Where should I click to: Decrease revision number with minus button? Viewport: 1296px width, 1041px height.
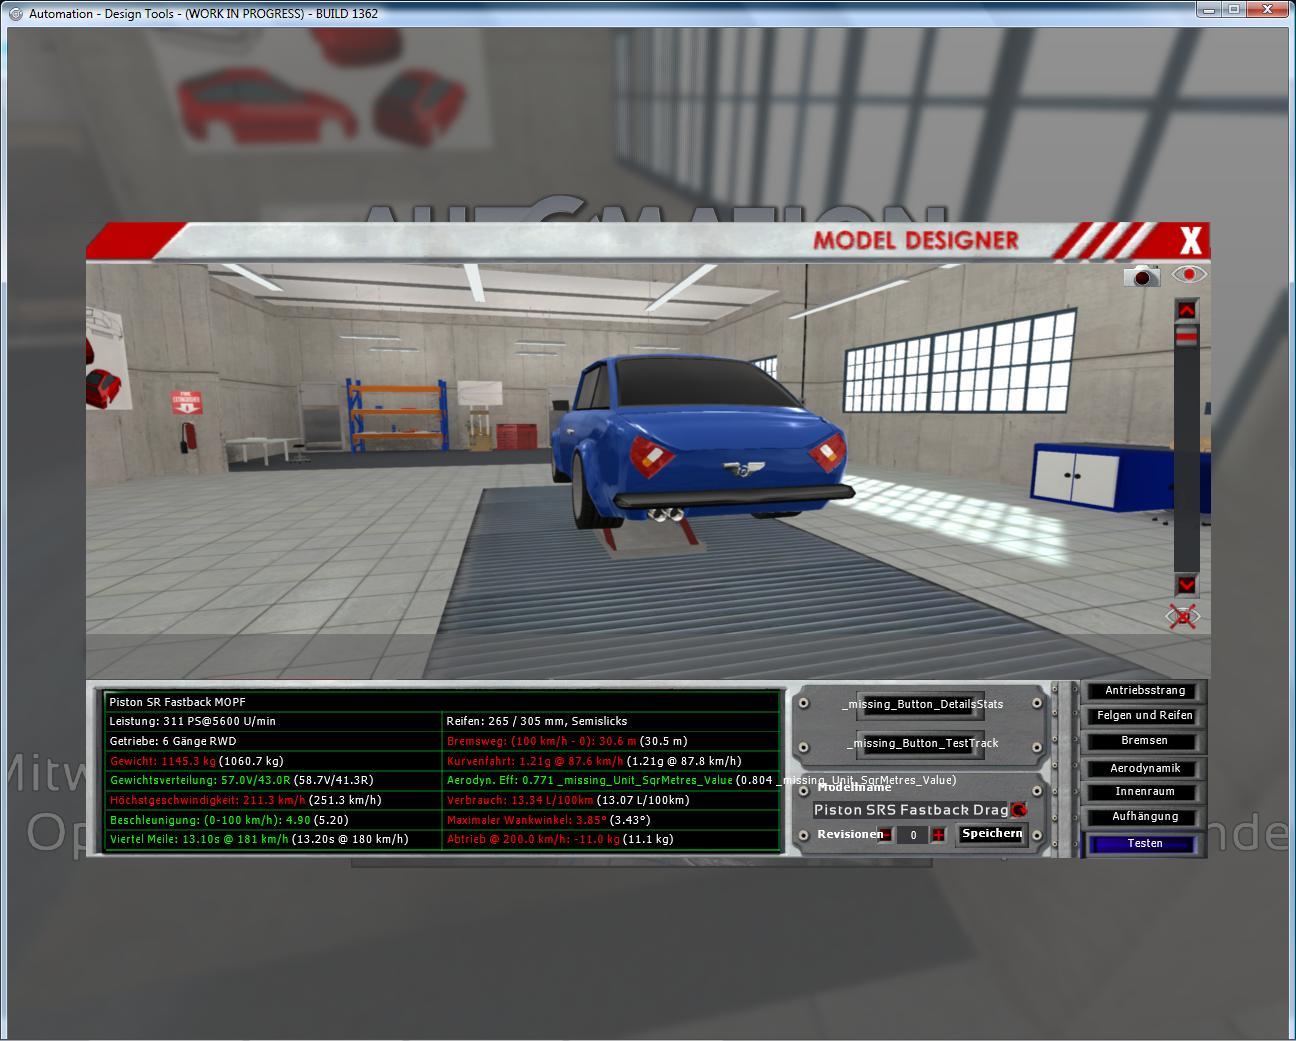point(886,835)
